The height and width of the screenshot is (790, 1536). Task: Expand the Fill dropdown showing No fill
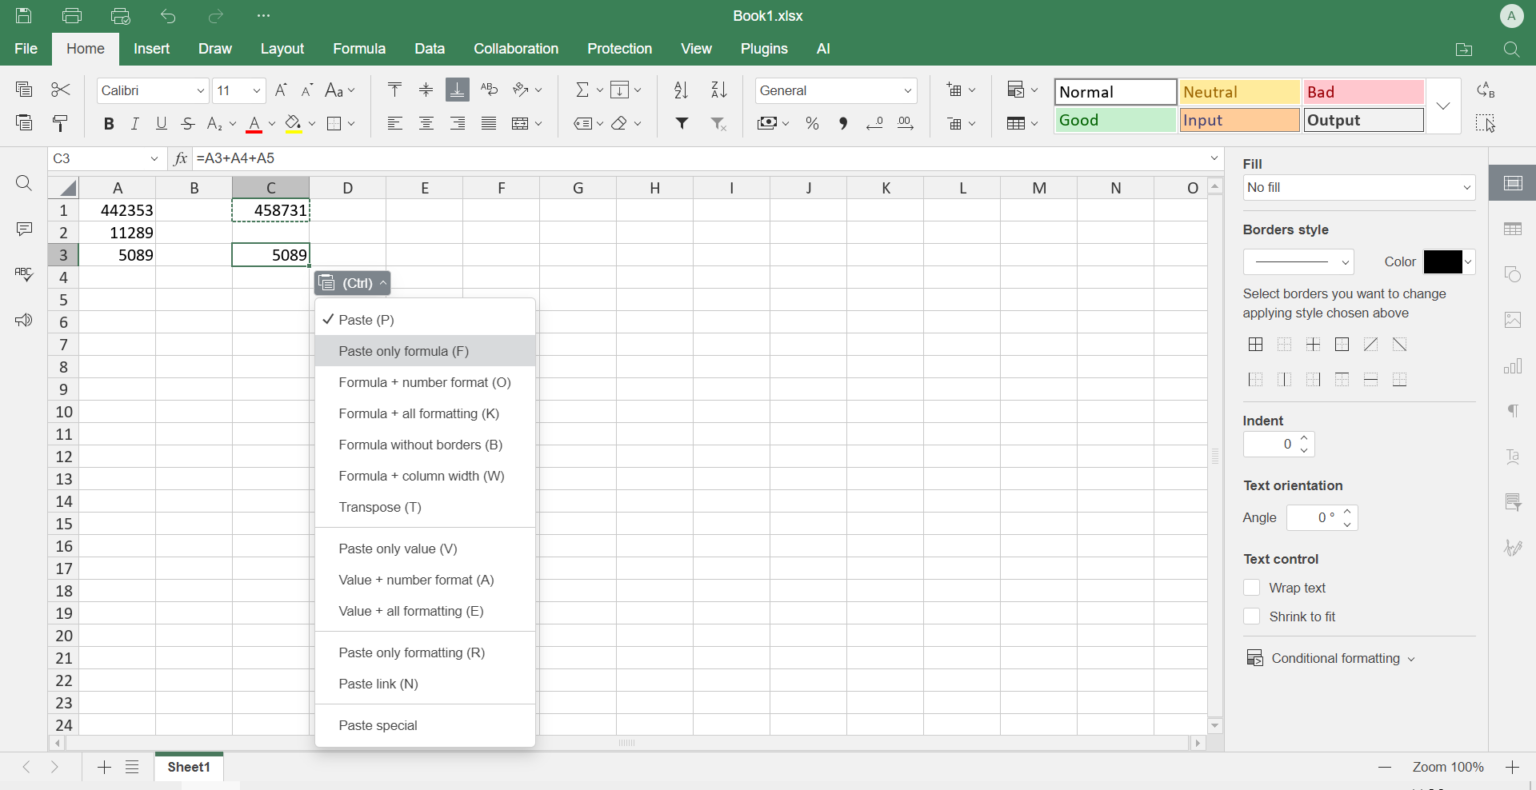[1358, 187]
